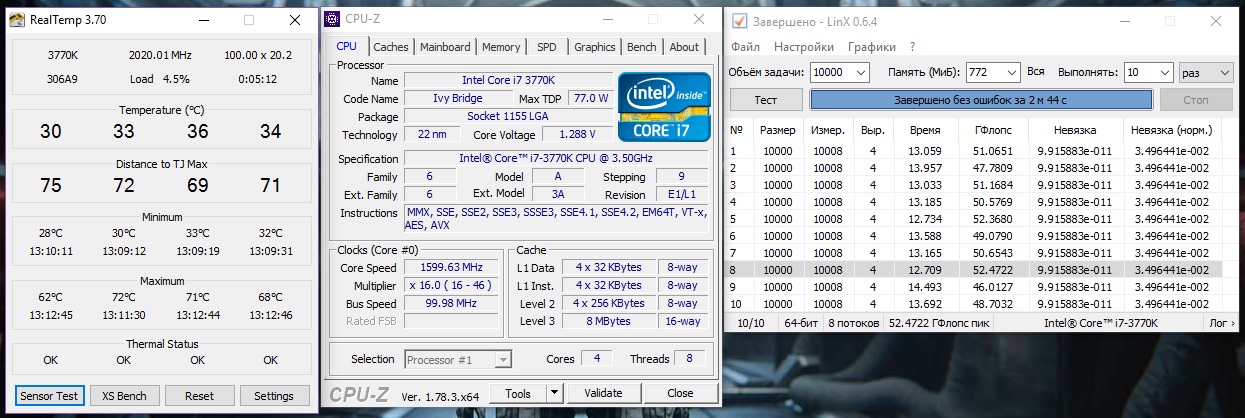Image resolution: width=1245 pixels, height=418 pixels.
Task: Open the Memory tab in CPU-Z
Action: [x=501, y=47]
